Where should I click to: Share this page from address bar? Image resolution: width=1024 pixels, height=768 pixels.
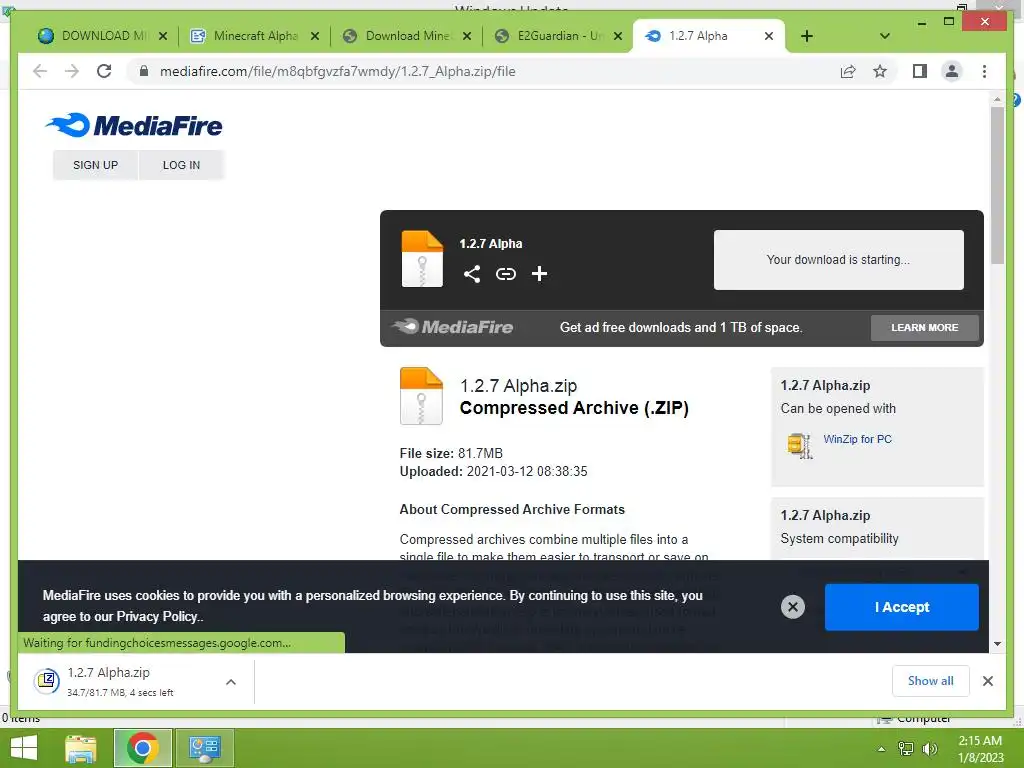(848, 71)
